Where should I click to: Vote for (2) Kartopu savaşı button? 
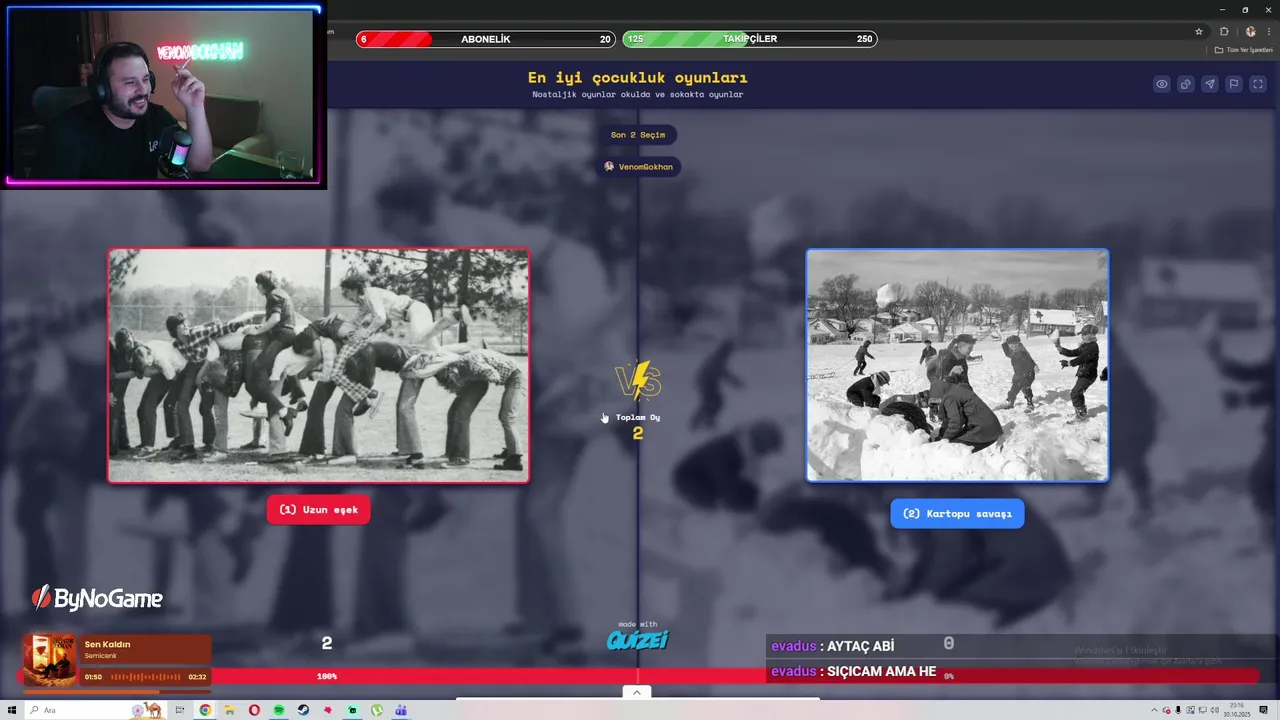click(957, 514)
